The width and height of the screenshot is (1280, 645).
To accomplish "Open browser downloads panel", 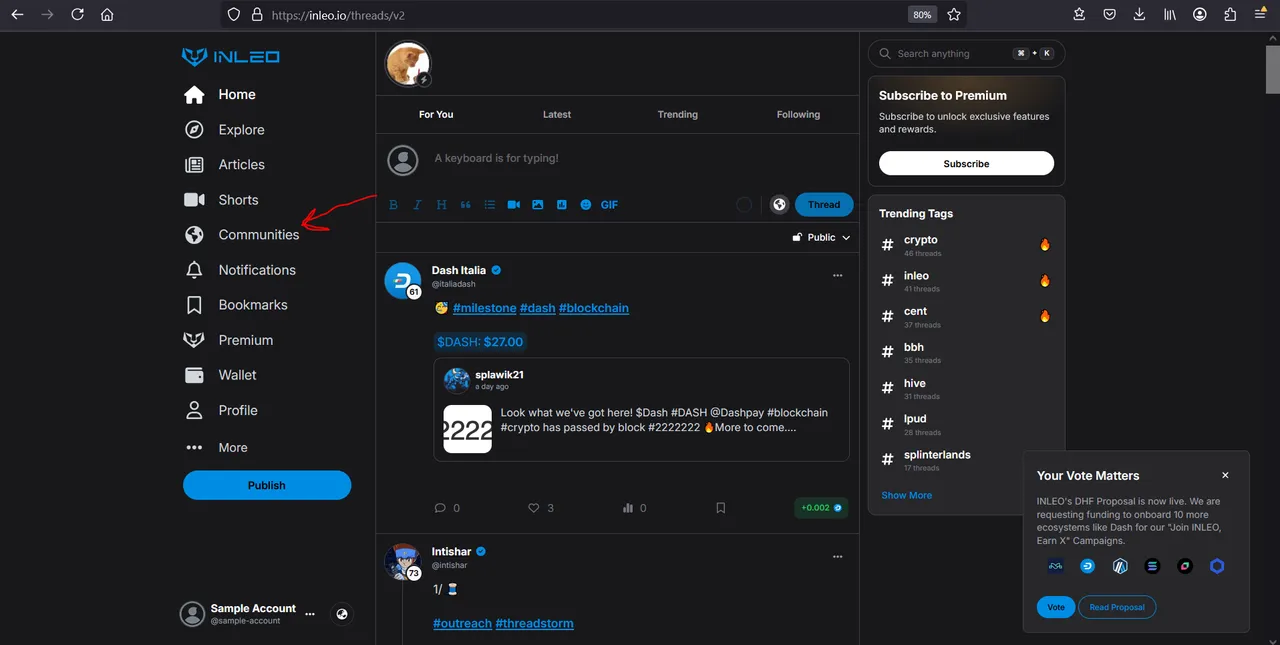I will (1140, 15).
